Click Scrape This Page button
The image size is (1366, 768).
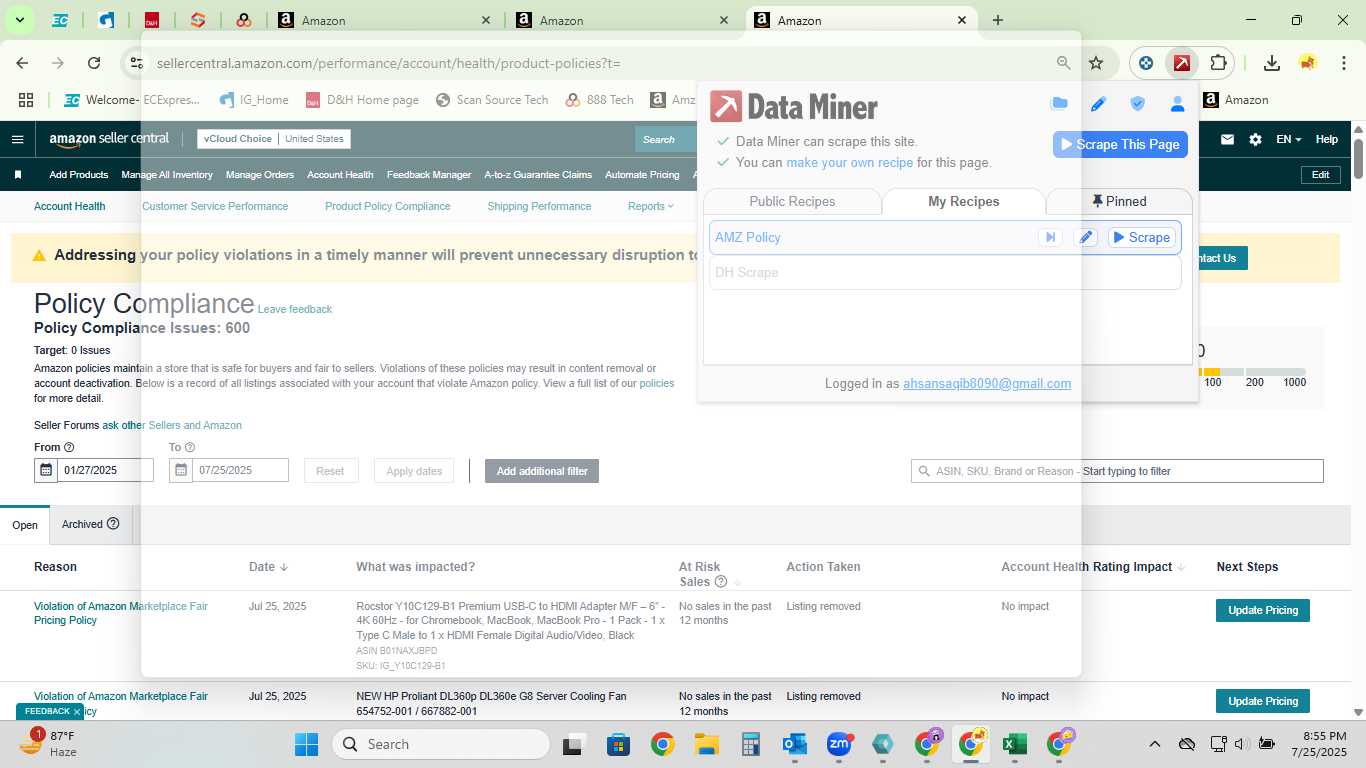pos(1120,144)
